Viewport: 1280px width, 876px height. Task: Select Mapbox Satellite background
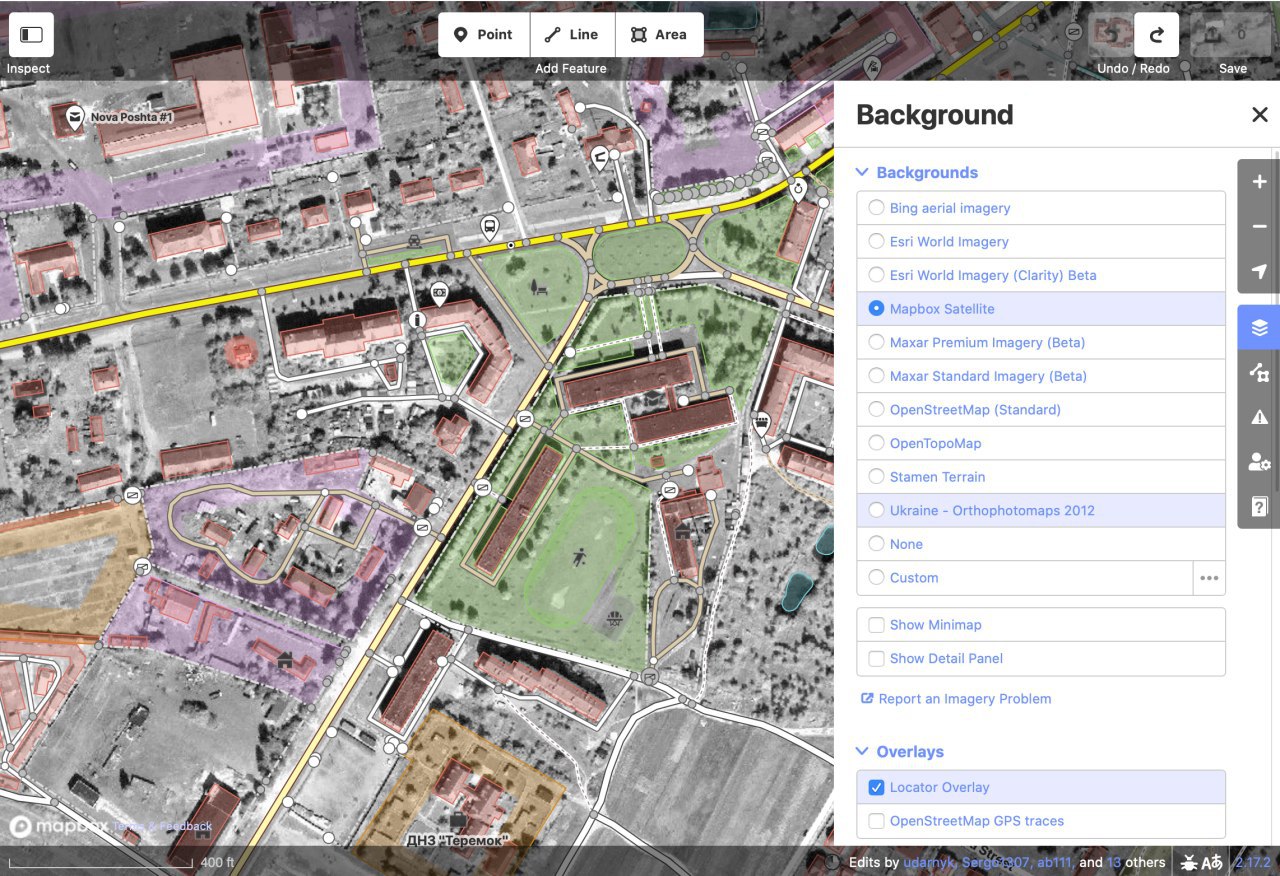click(1041, 309)
